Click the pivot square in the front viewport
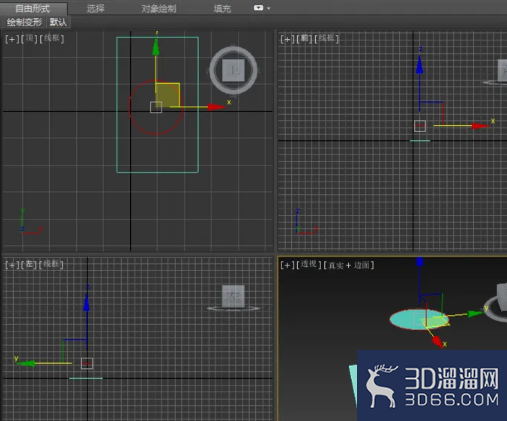This screenshot has width=507, height=421. point(420,126)
